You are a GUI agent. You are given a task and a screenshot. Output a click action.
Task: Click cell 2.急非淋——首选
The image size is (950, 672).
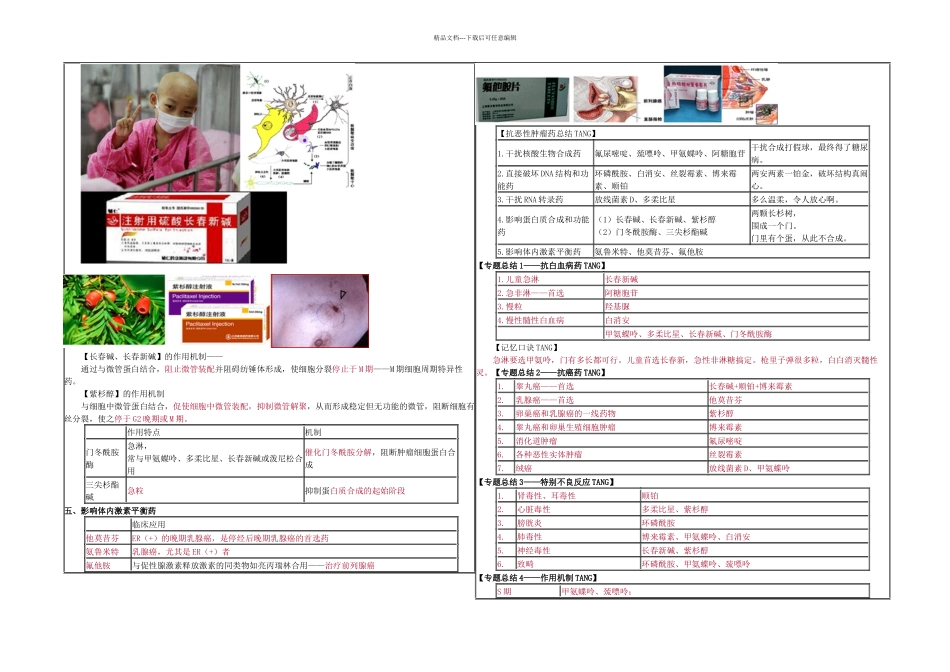[531, 293]
